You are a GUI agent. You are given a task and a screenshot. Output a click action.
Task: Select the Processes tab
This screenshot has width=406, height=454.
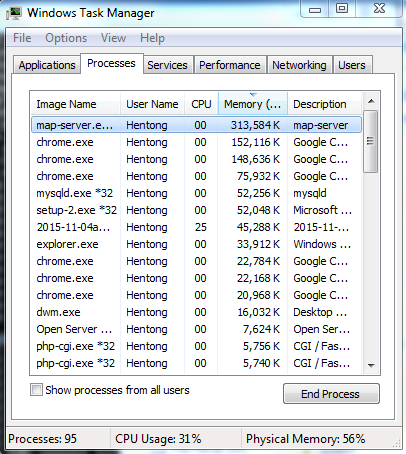[x=112, y=63]
